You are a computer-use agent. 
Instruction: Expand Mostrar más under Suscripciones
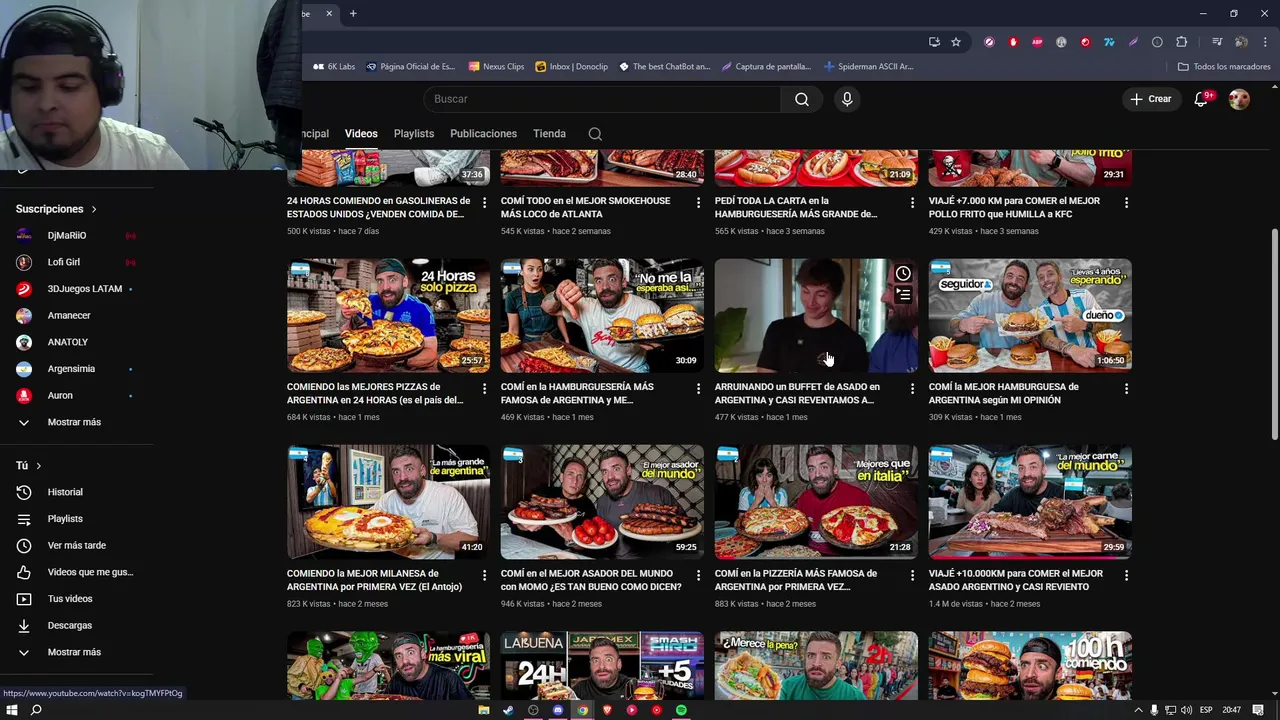pos(74,422)
